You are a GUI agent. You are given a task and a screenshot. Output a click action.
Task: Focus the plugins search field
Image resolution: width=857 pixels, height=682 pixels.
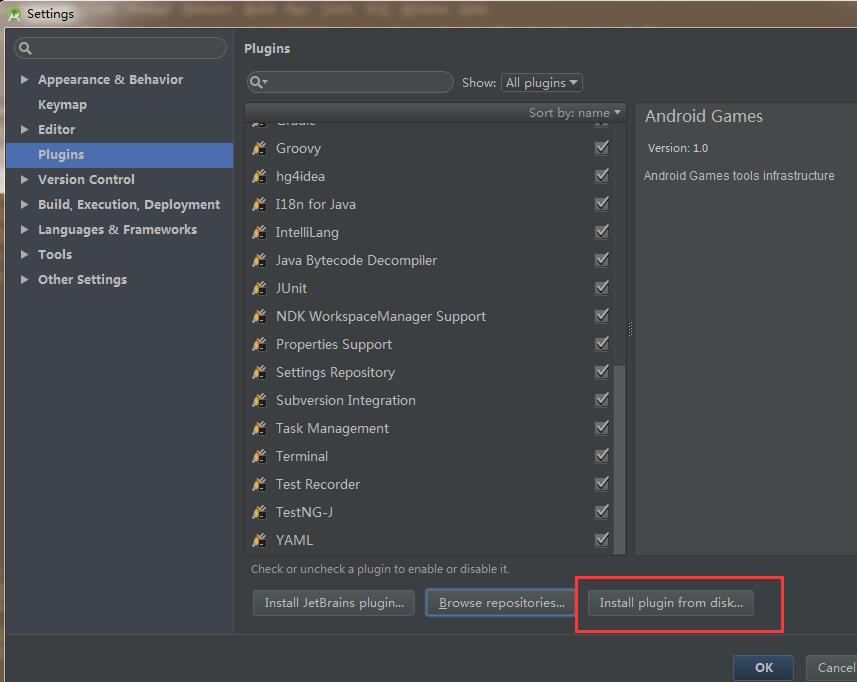350,83
